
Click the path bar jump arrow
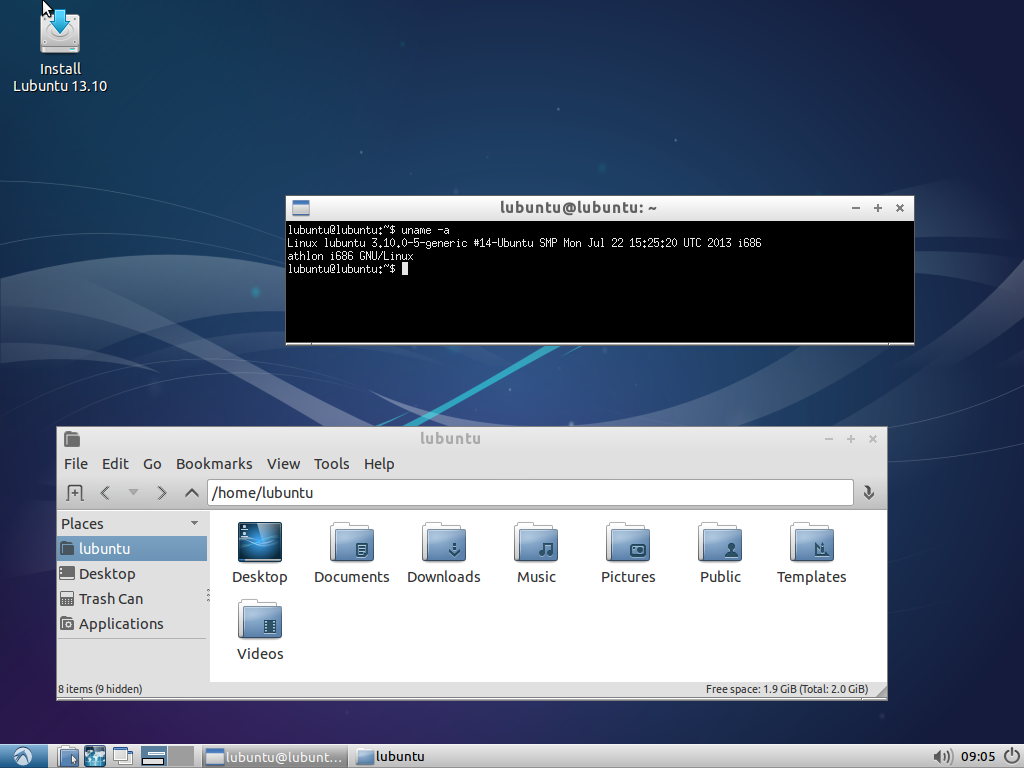pos(868,492)
